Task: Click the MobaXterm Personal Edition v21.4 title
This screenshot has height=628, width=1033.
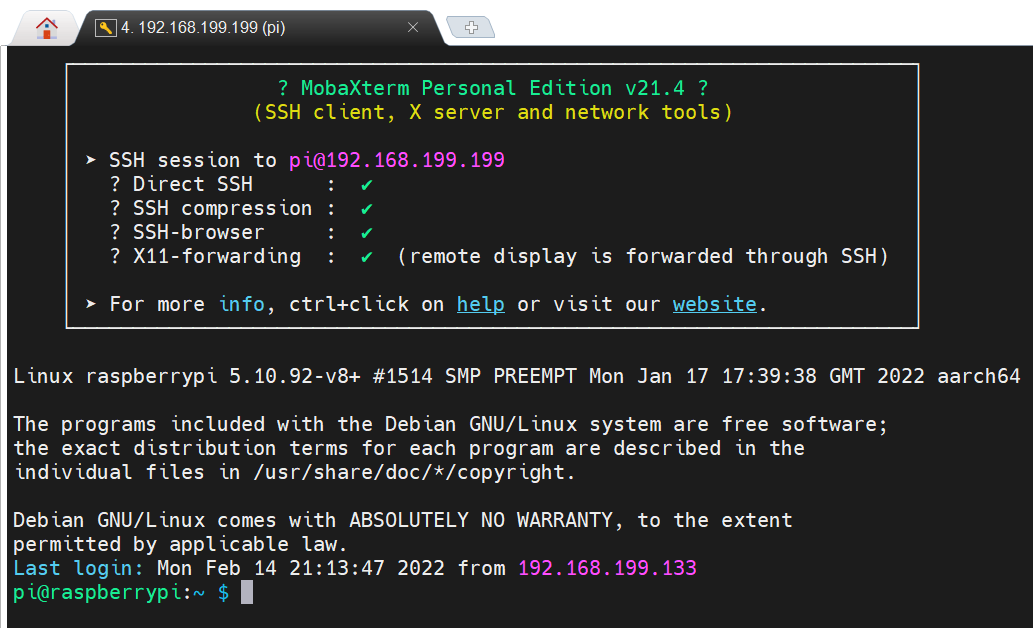Action: point(492,88)
